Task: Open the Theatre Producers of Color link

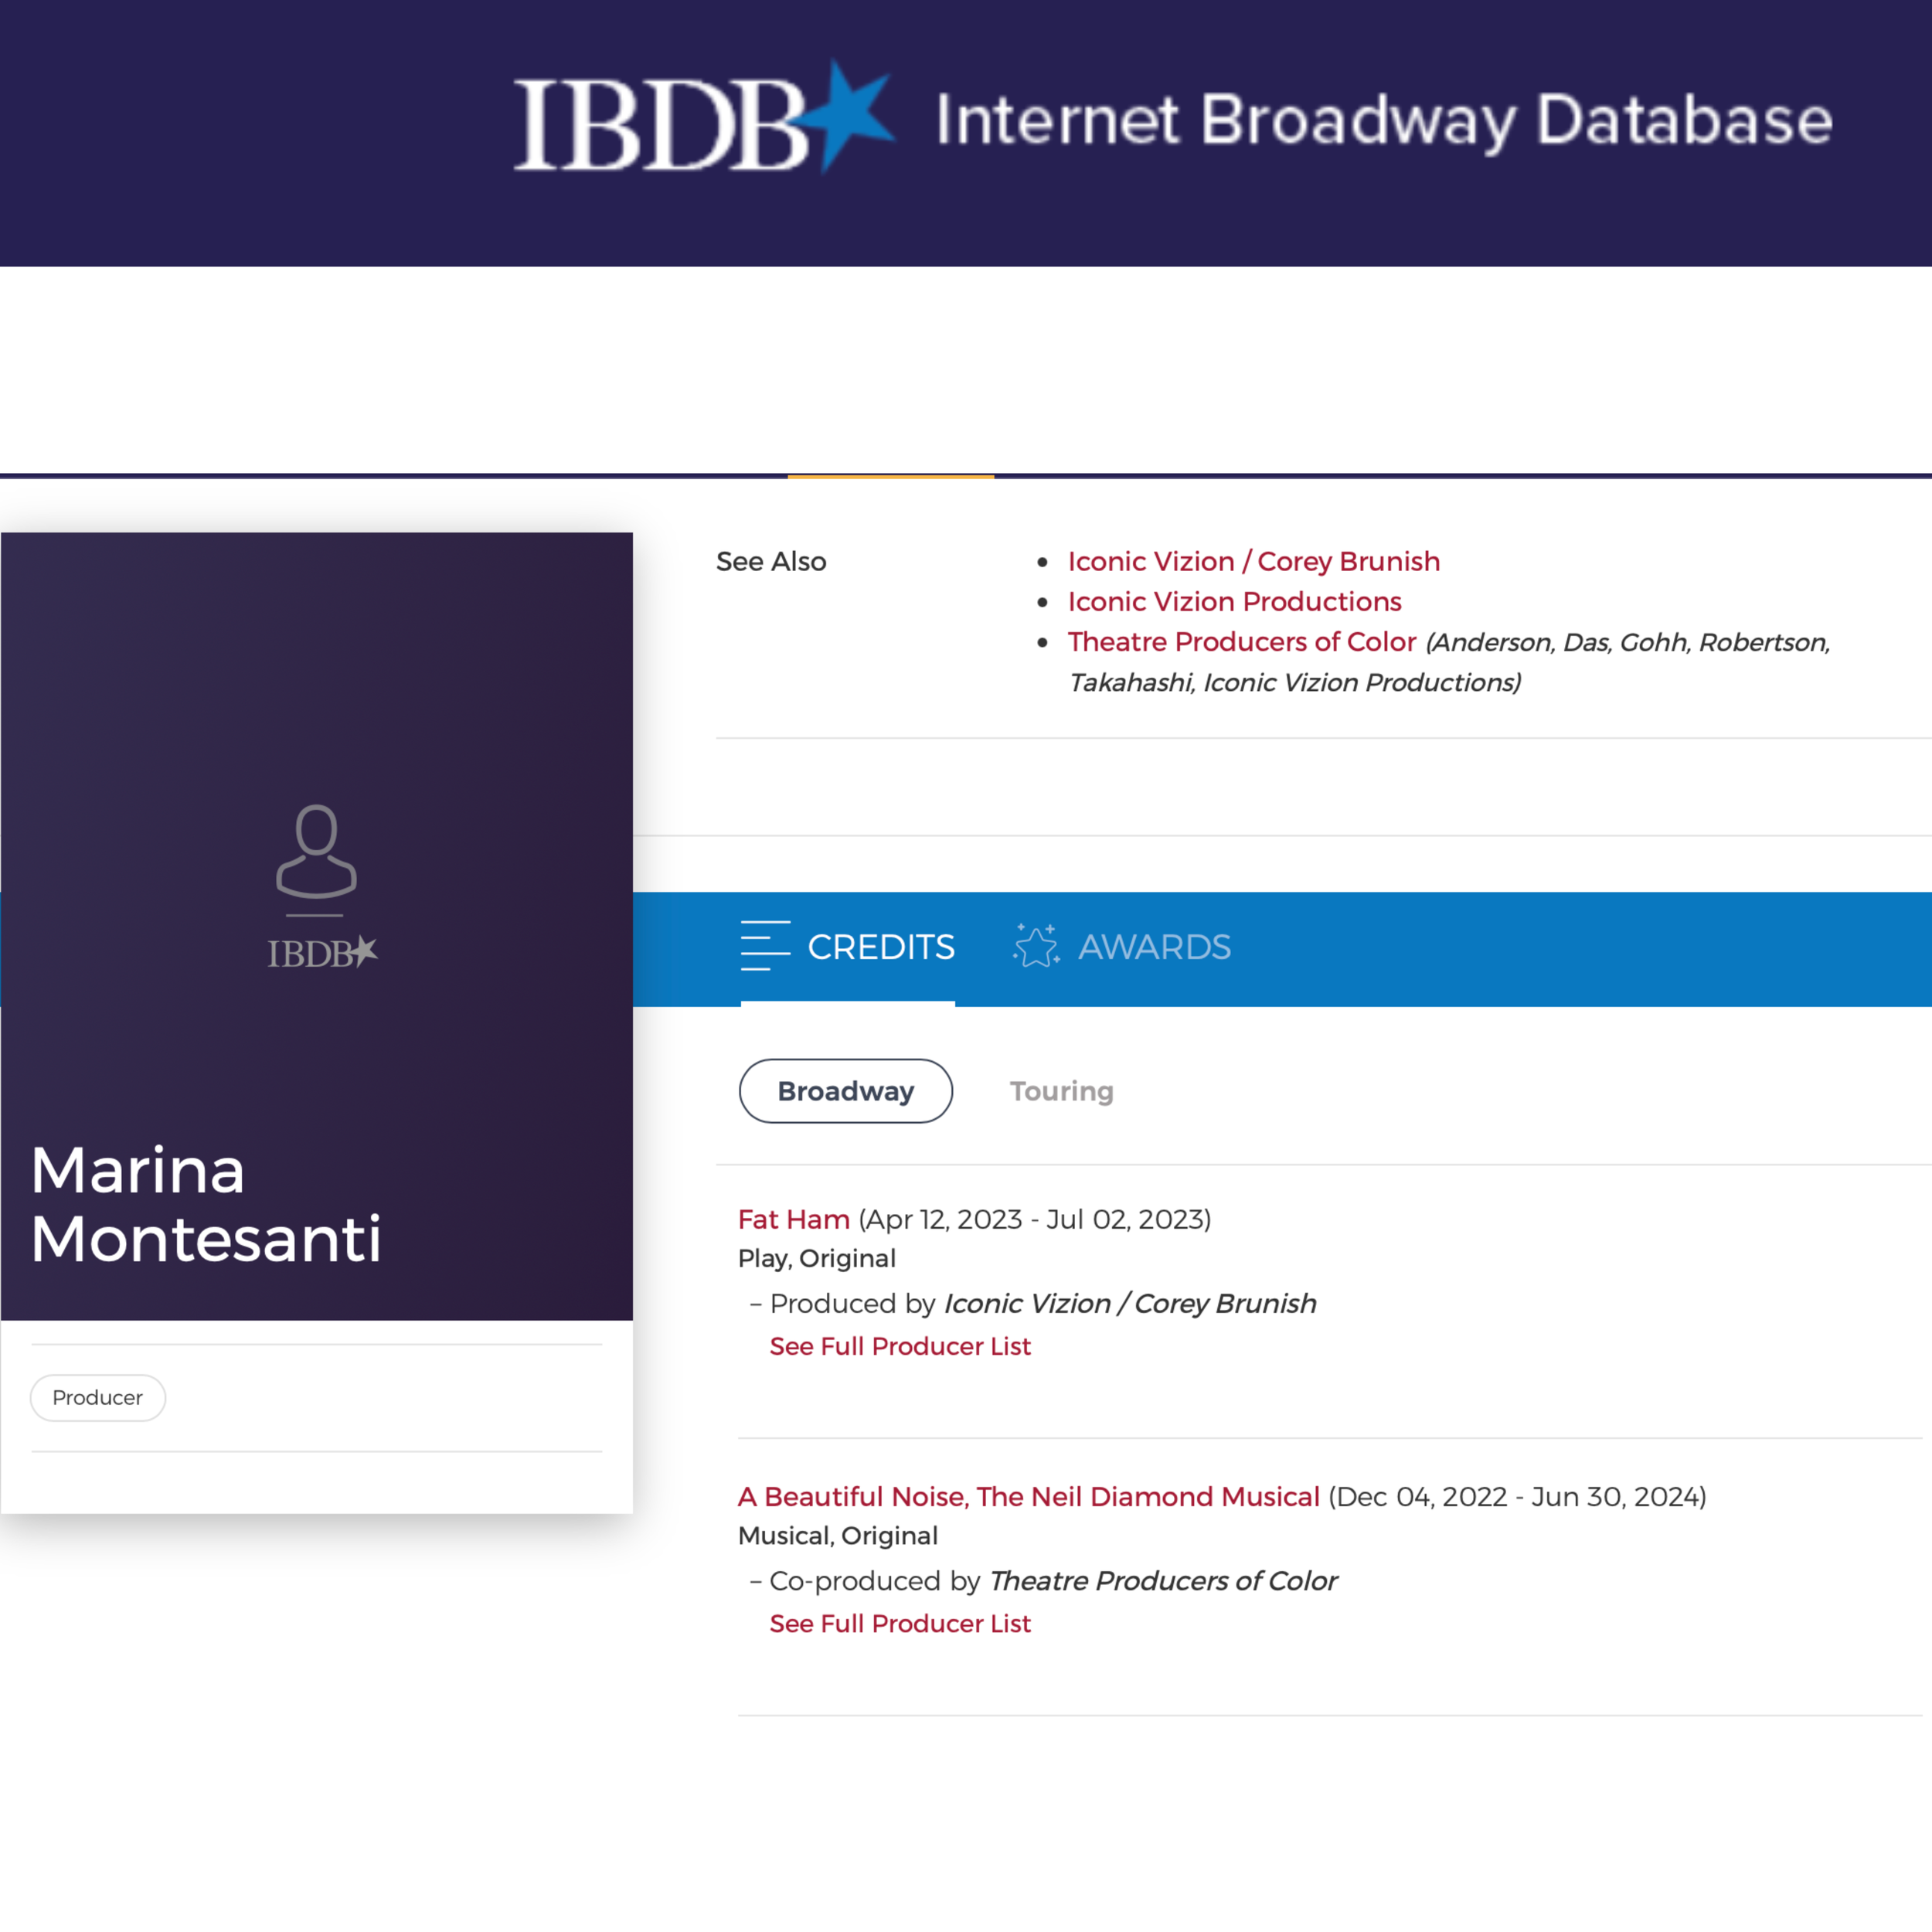Action: point(1241,641)
